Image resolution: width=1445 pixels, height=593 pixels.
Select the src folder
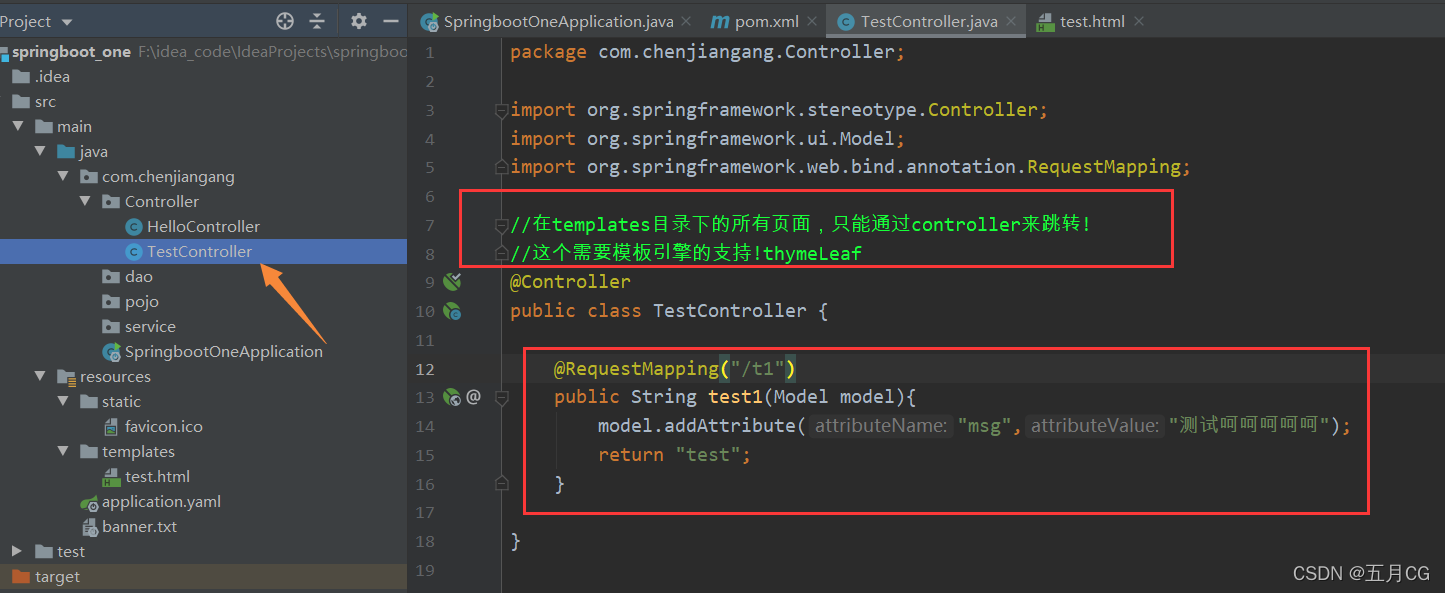coord(203,101)
